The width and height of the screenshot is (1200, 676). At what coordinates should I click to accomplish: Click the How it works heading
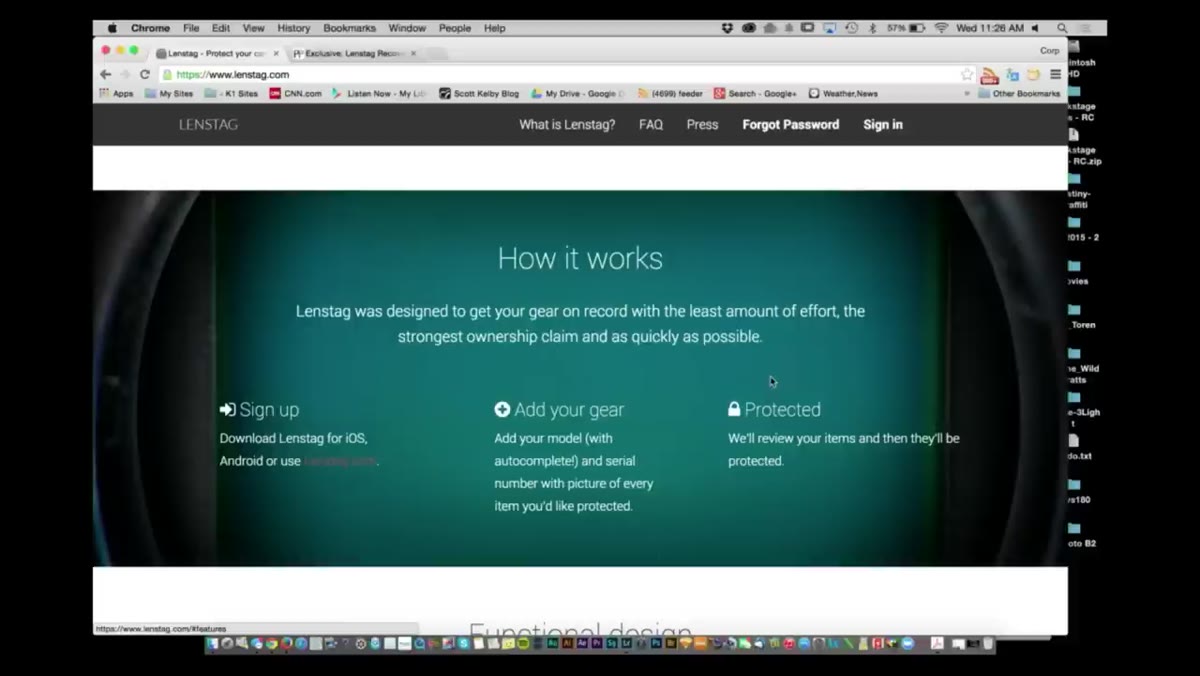click(580, 258)
